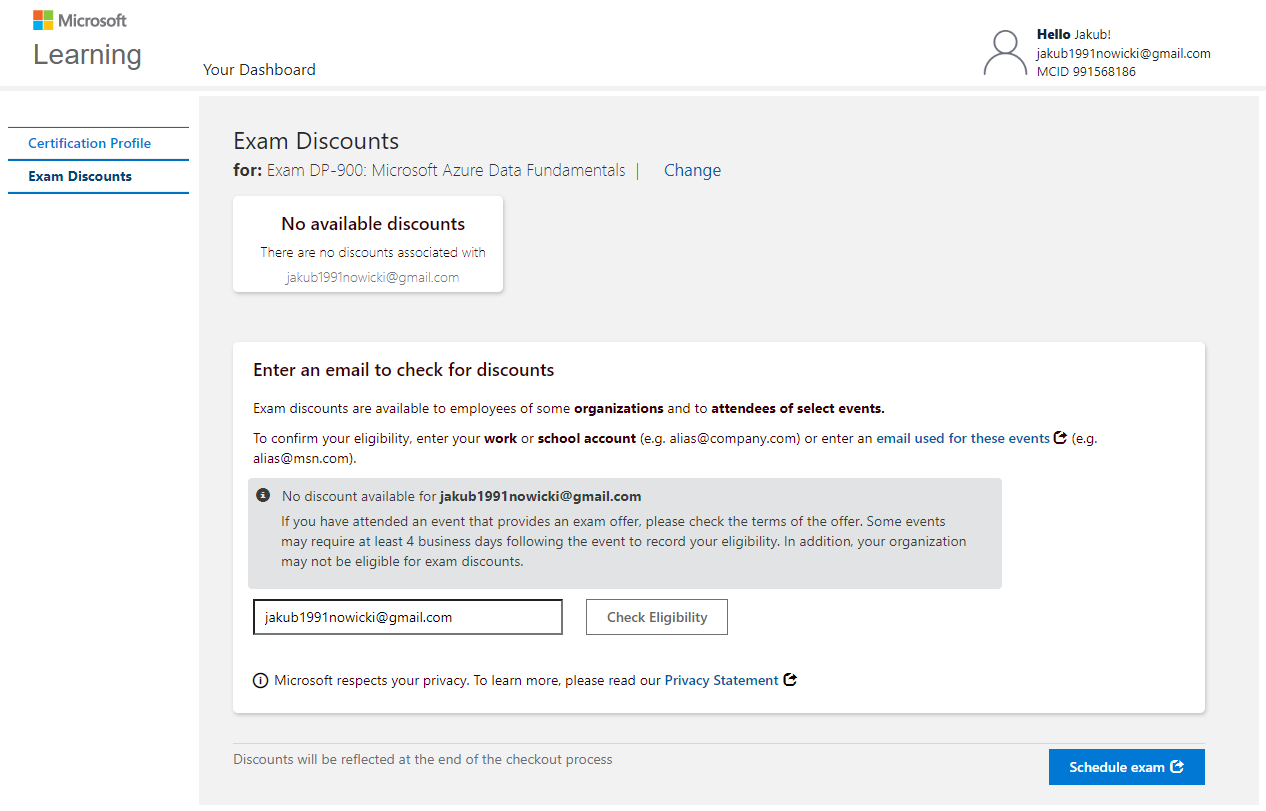Click the Schedule exam button
Image resolution: width=1266 pixels, height=811 pixels.
(1127, 767)
